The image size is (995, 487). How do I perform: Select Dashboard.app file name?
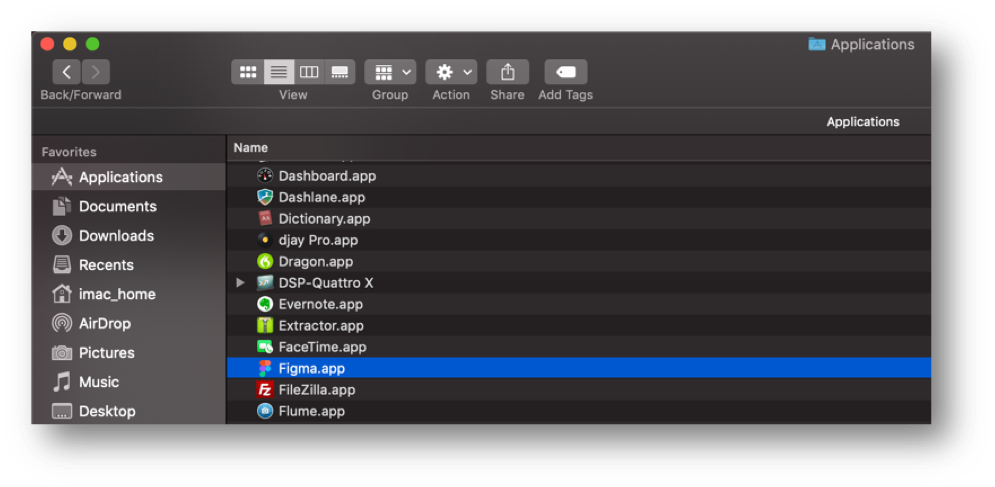(x=327, y=176)
